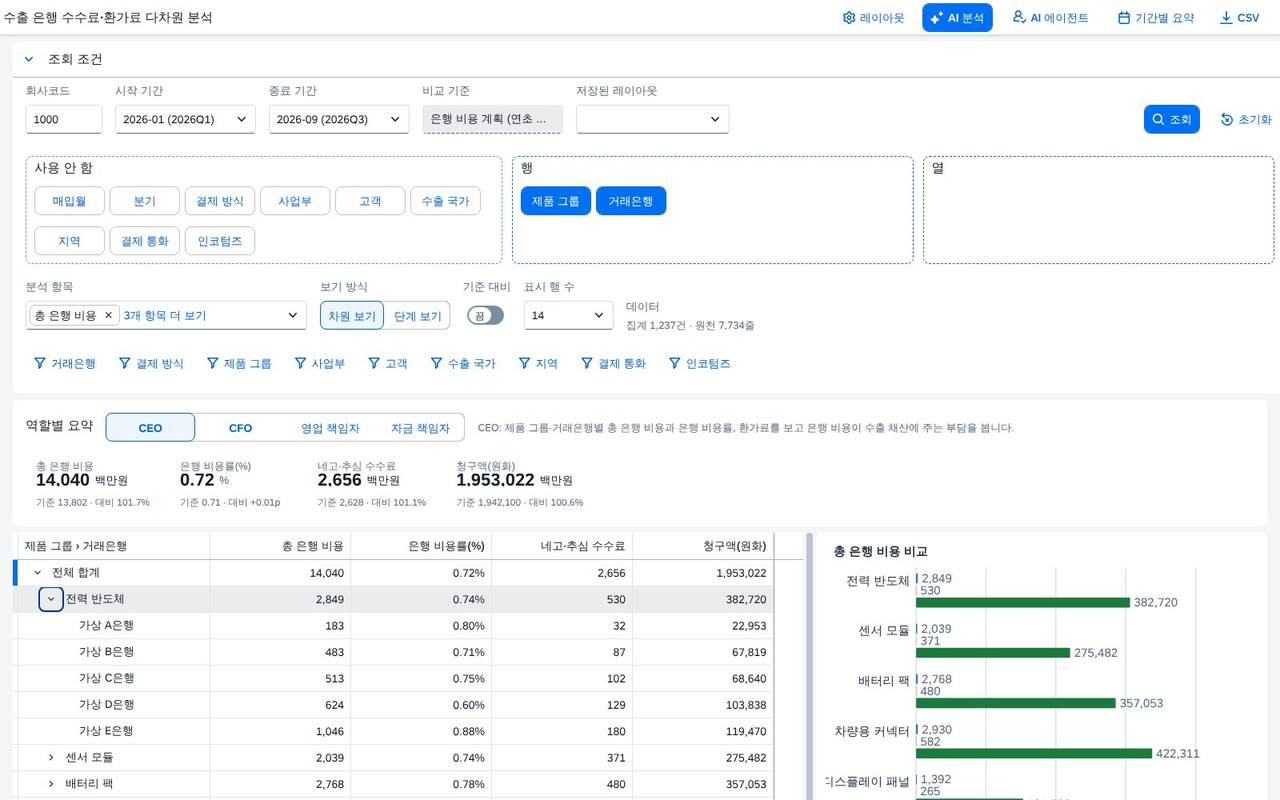Click the 회사코드 input field
This screenshot has height=800, width=1280.
pos(64,119)
